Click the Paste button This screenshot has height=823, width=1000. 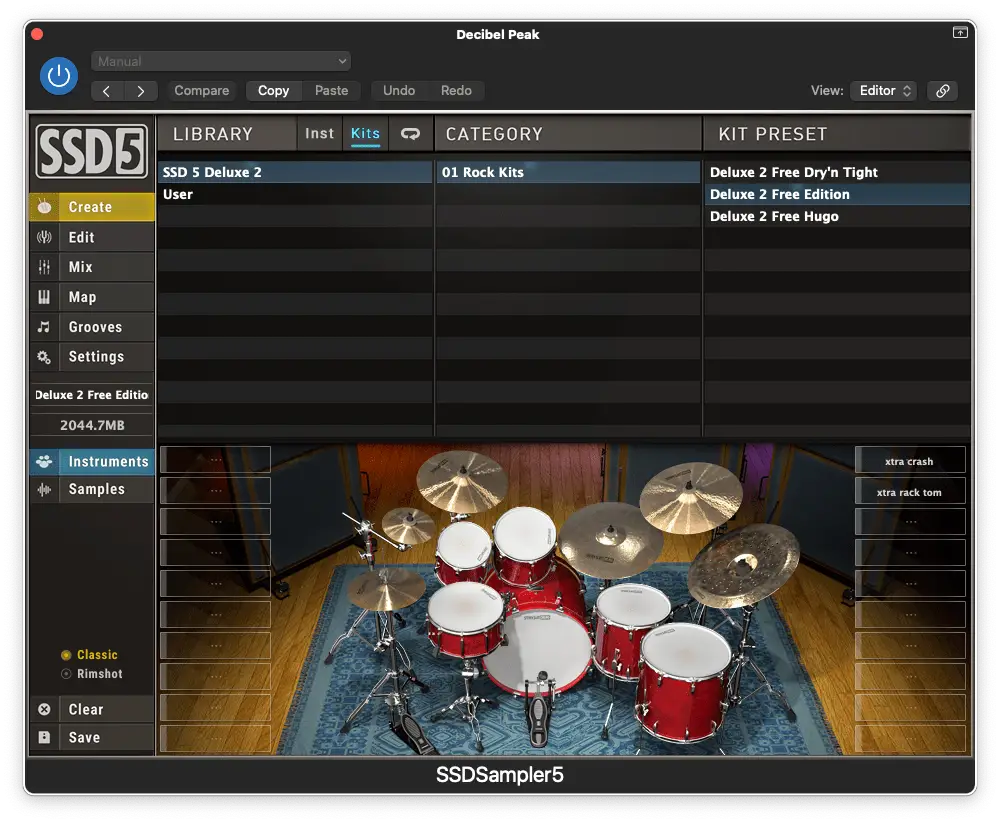click(x=332, y=91)
